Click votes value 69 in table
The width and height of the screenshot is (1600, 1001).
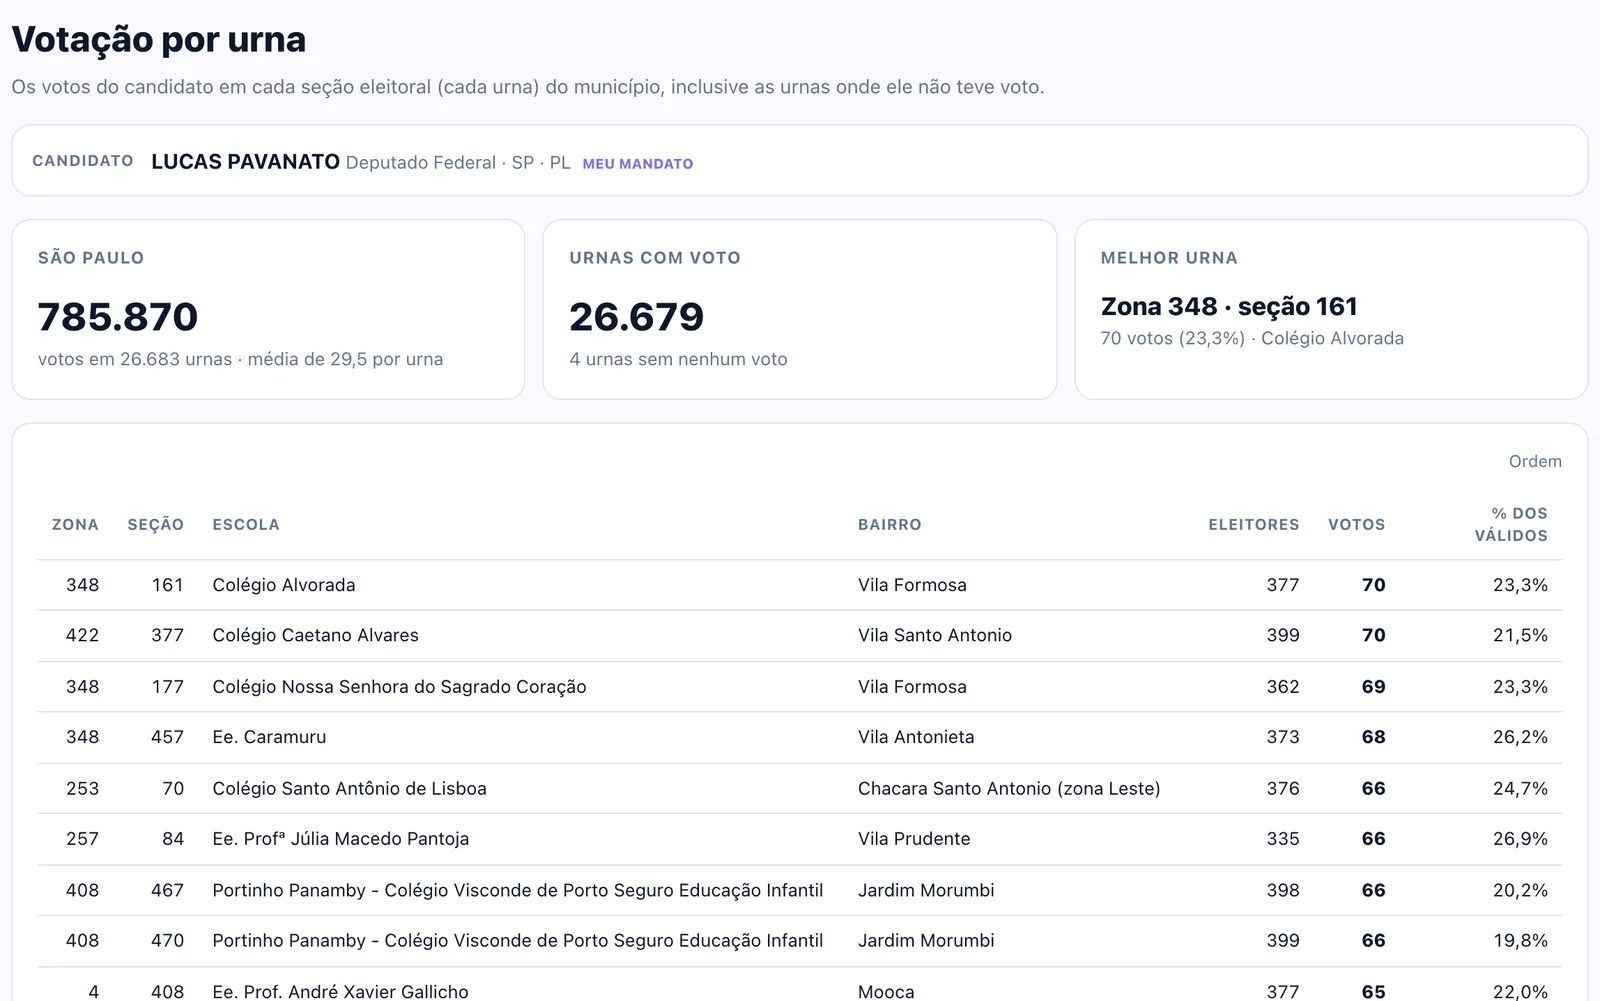1373,687
